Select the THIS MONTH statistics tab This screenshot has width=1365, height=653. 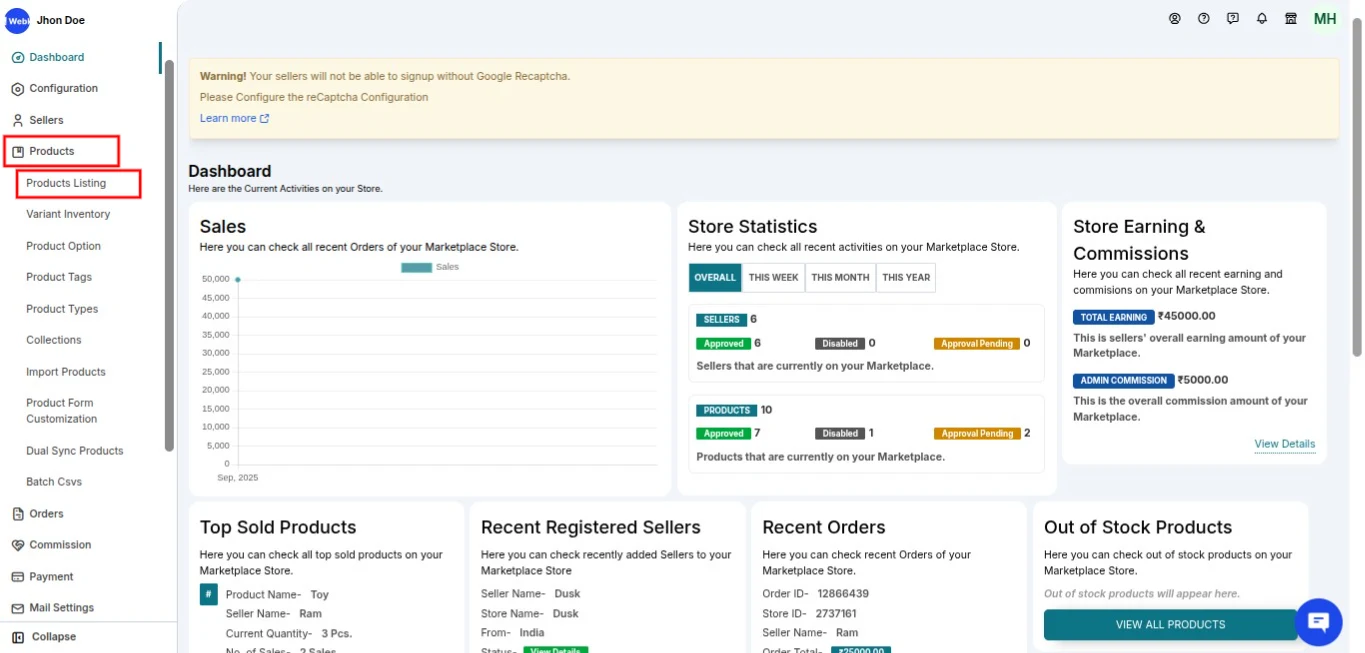(840, 278)
